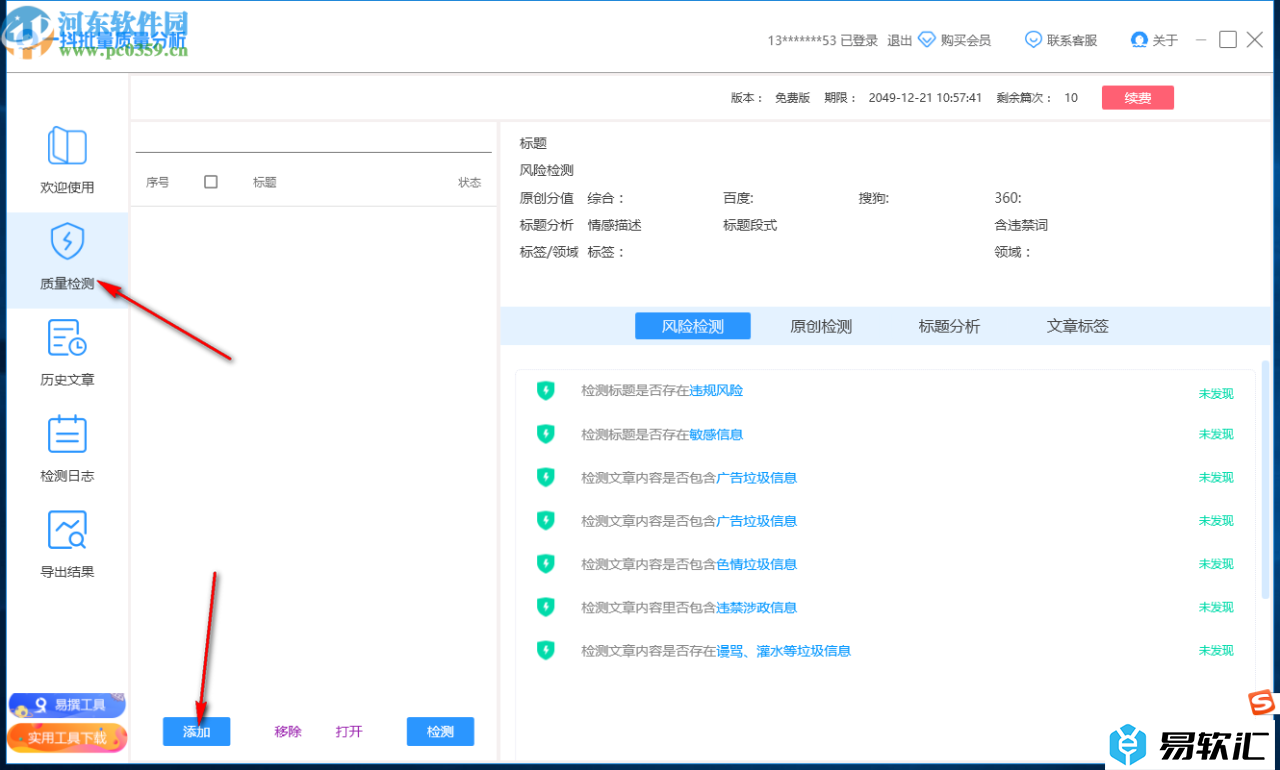Screen dimensions: 1280x770
Task: Toggle the select-all checkbox in list header
Action: click(x=211, y=182)
